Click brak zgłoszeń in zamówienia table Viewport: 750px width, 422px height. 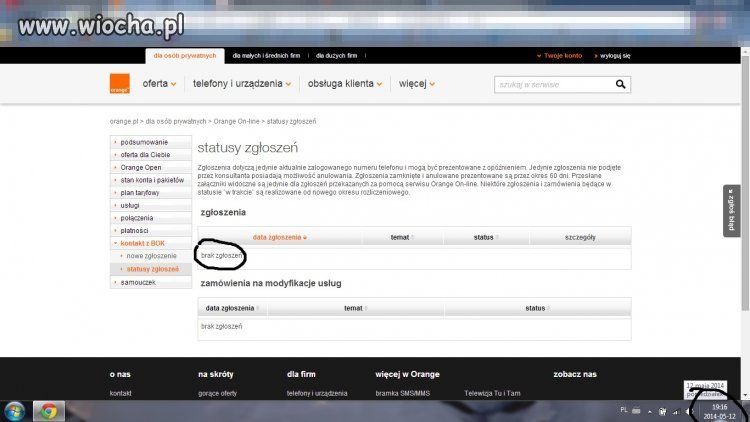pyautogui.click(x=221, y=326)
